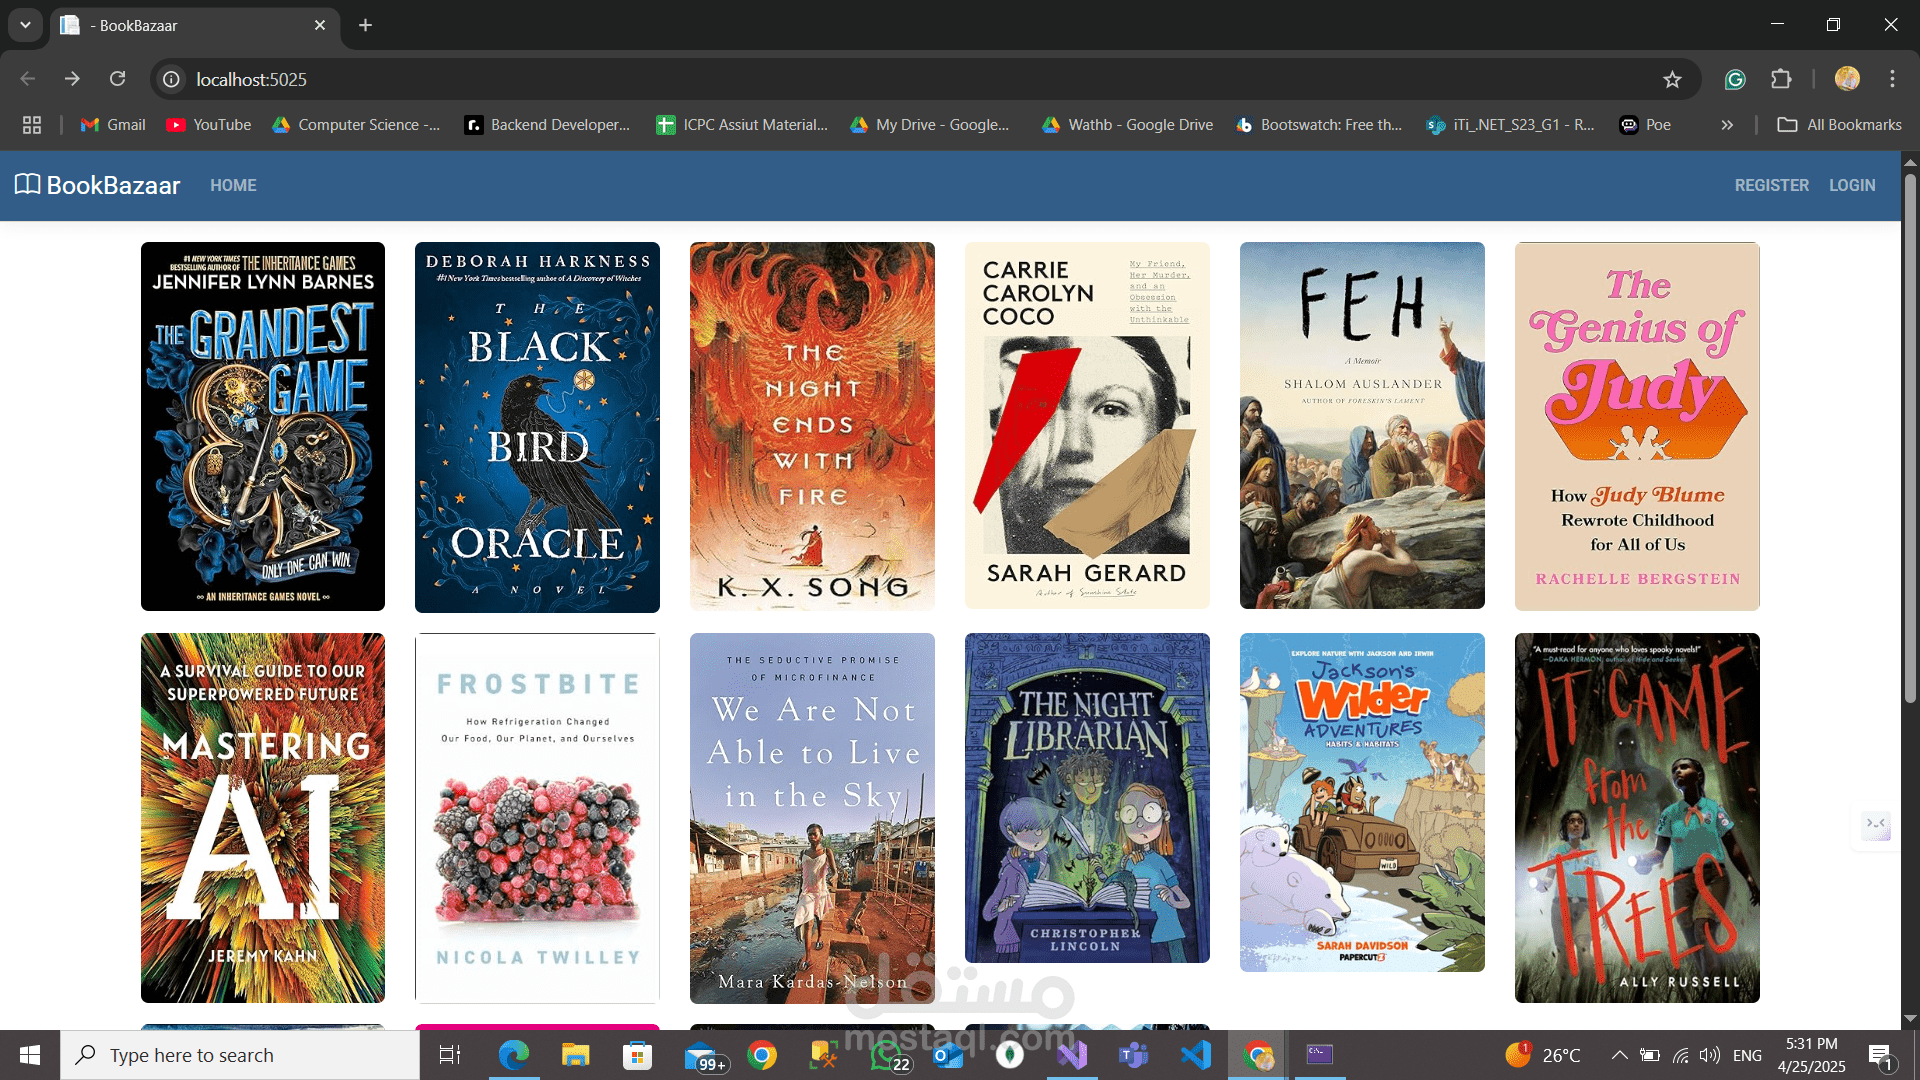Click the floating side widget icon
Screen dimensions: 1920x1080
(x=1876, y=825)
